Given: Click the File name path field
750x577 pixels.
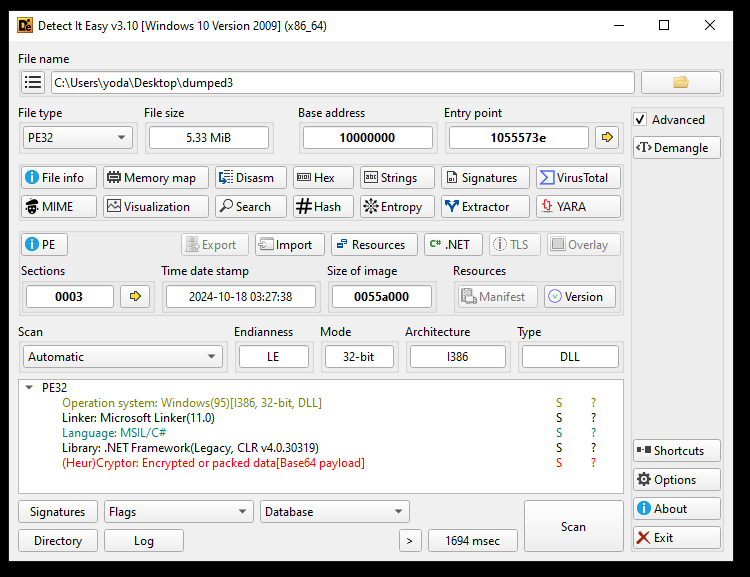Looking at the screenshot, I should click(342, 83).
